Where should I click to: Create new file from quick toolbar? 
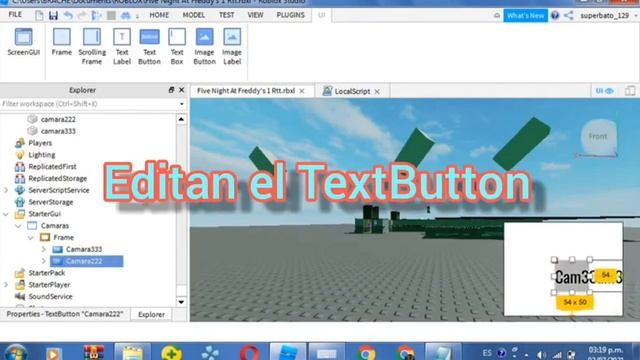pyautogui.click(x=39, y=15)
